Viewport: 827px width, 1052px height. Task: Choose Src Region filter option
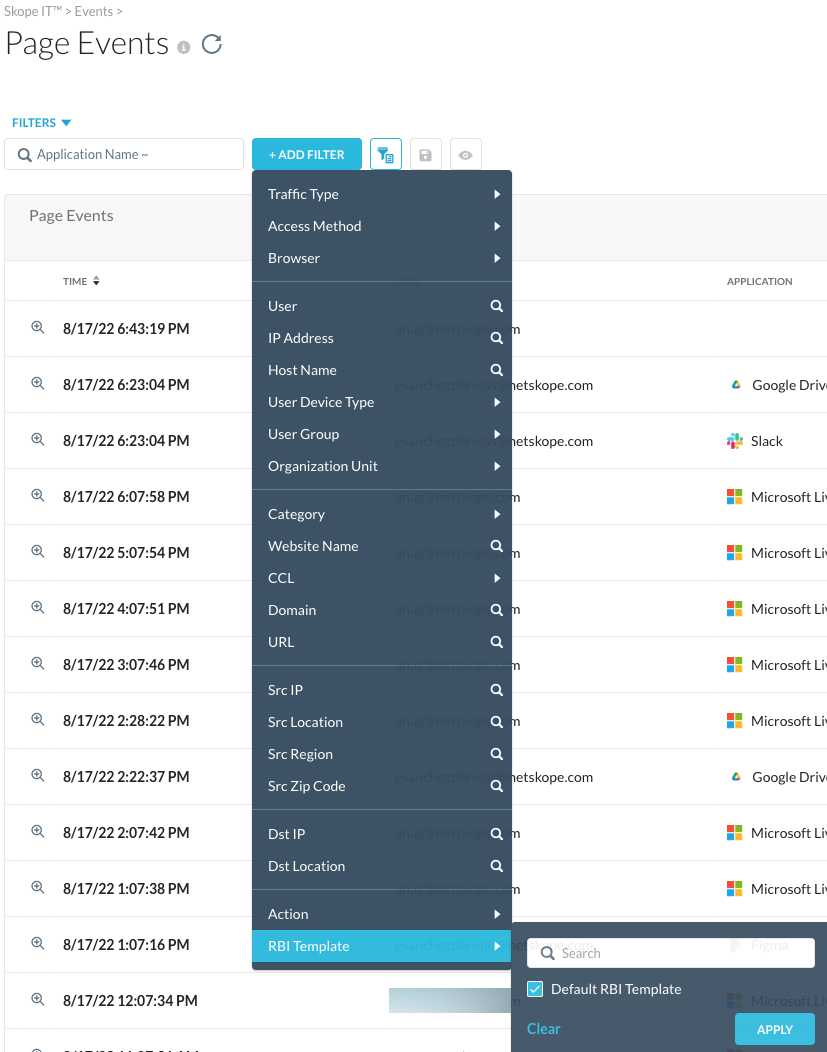(x=382, y=754)
